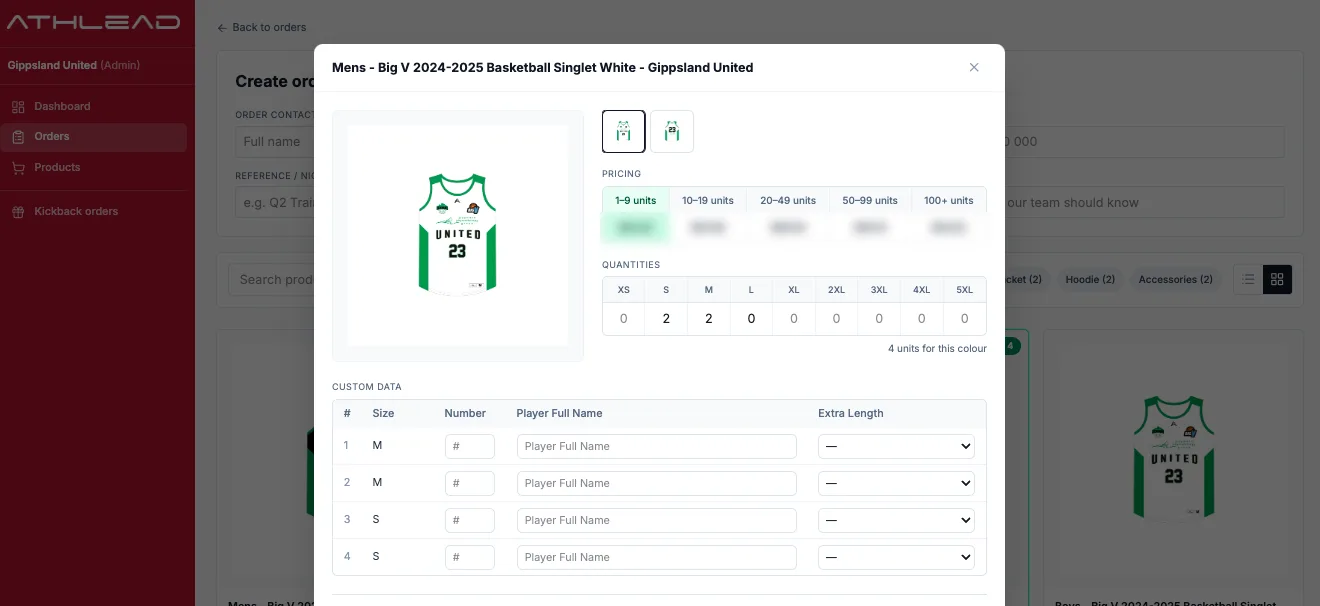Image resolution: width=1320 pixels, height=606 pixels.
Task: Select the 10–19 units pricing tier
Action: (x=708, y=200)
